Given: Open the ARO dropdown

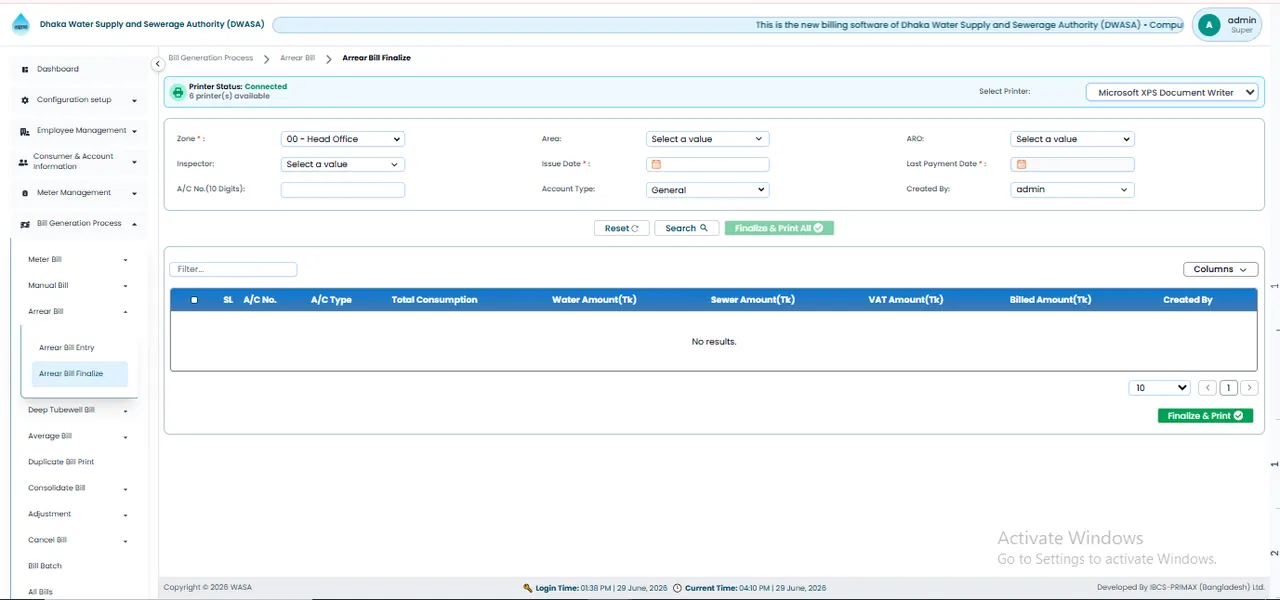Looking at the screenshot, I should [x=1072, y=139].
